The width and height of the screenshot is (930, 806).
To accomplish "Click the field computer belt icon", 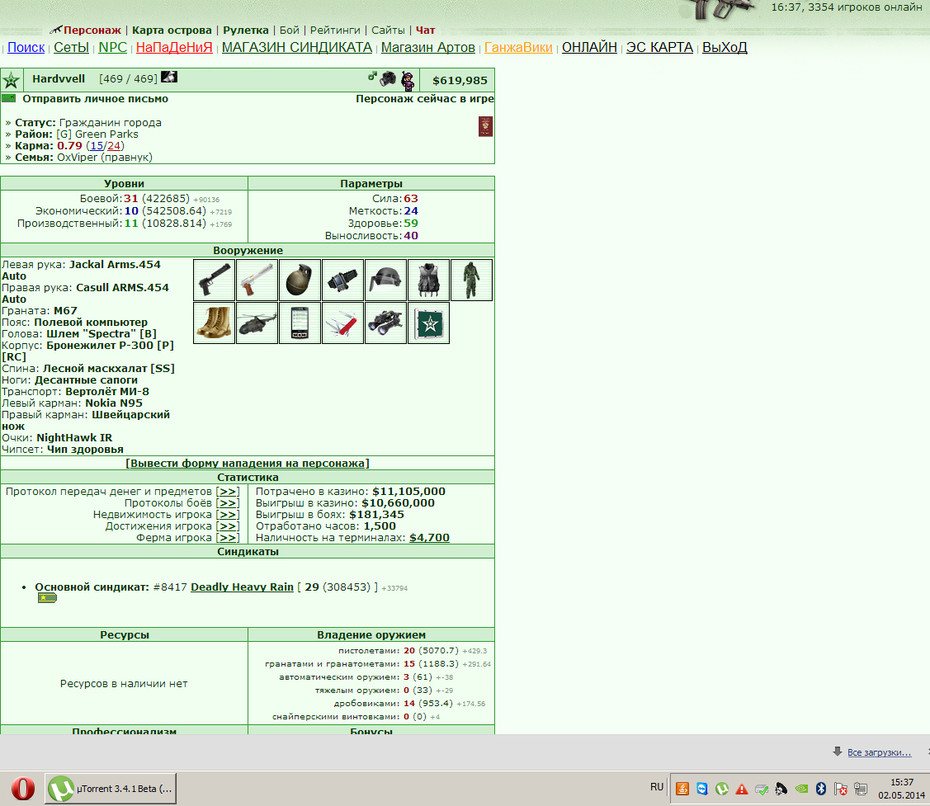I will click(x=343, y=280).
